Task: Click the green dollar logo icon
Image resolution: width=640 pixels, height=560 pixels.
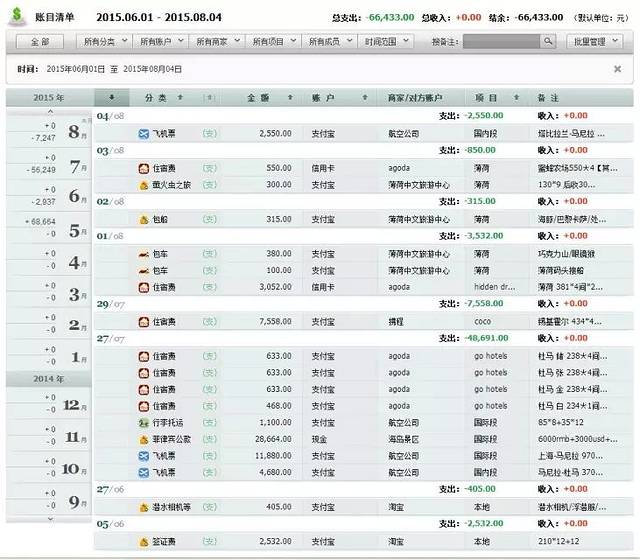Action: pyautogui.click(x=18, y=16)
